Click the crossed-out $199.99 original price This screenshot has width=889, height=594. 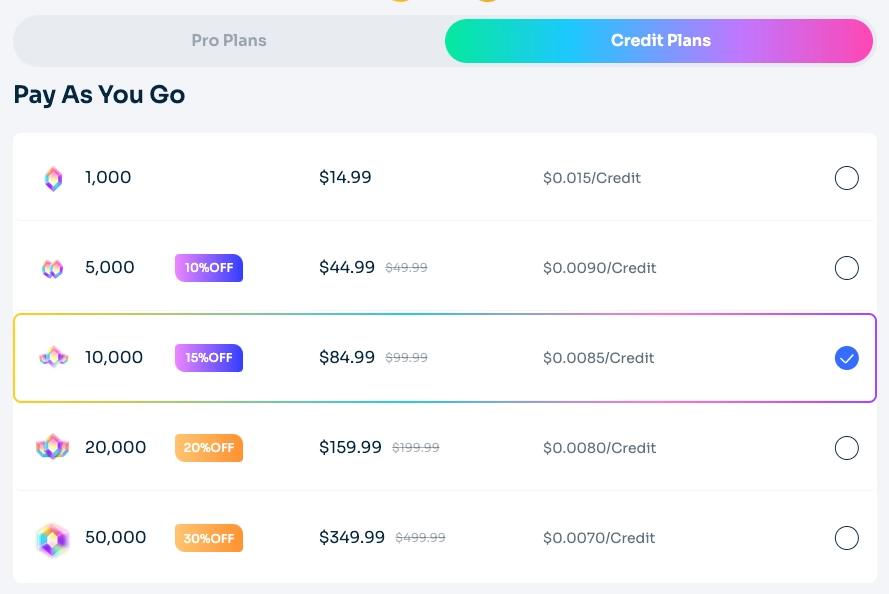415,448
